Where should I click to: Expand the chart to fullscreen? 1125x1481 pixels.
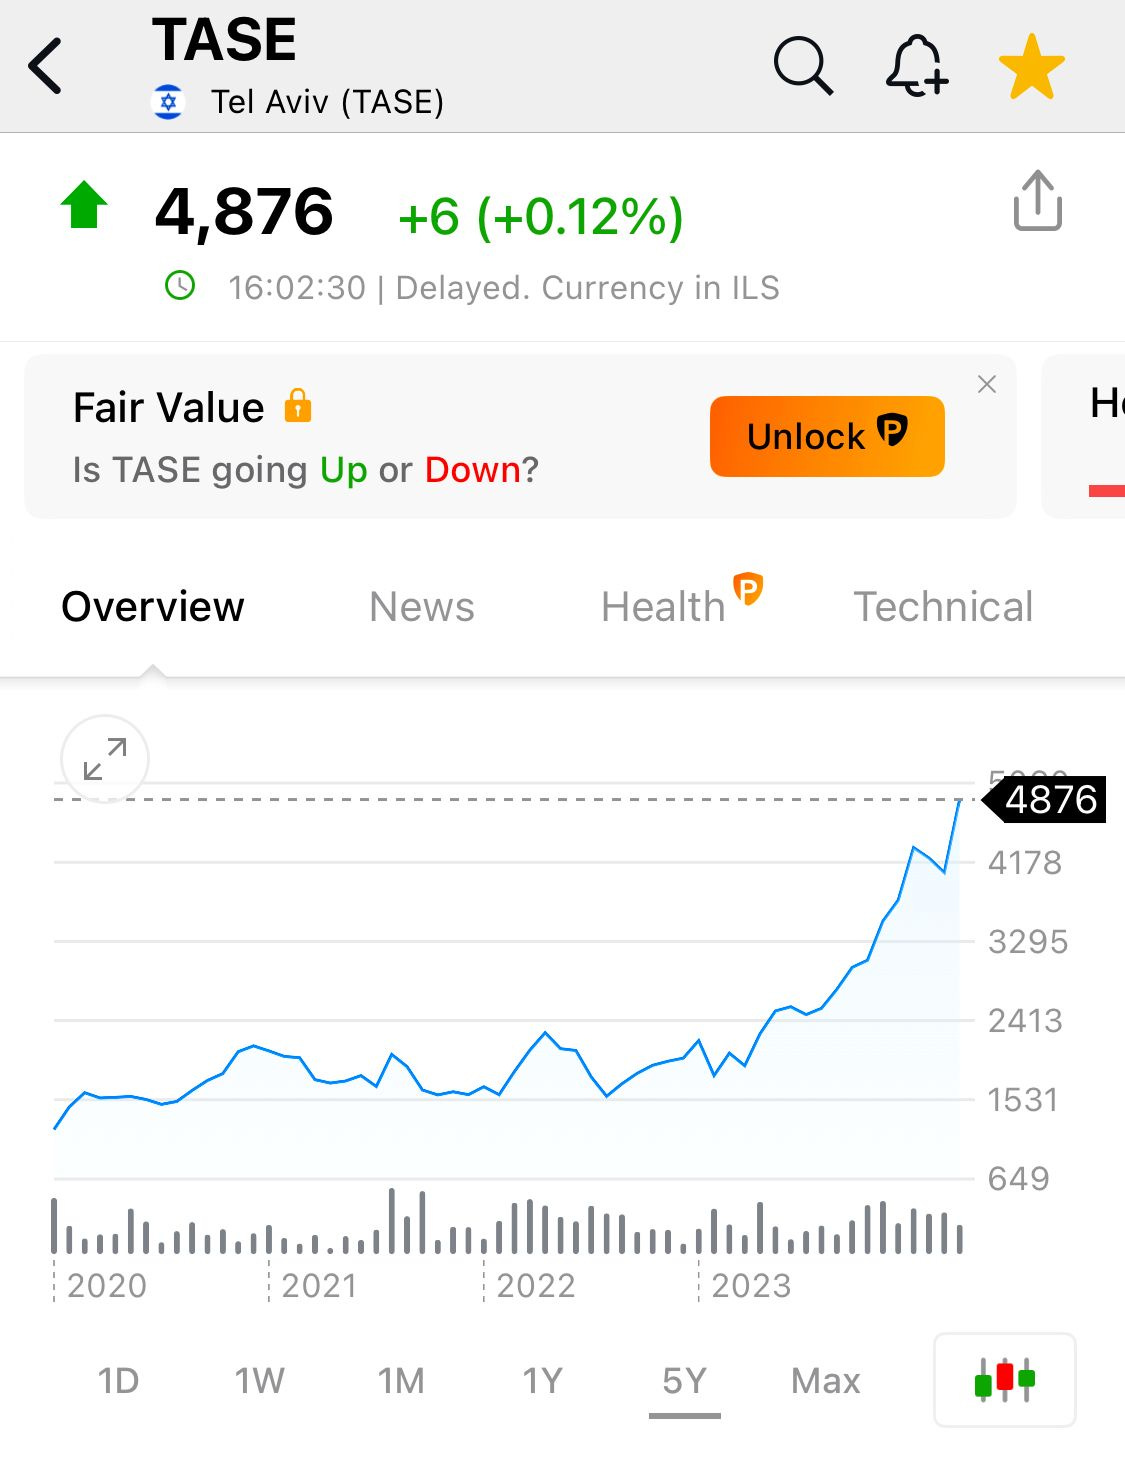(105, 759)
